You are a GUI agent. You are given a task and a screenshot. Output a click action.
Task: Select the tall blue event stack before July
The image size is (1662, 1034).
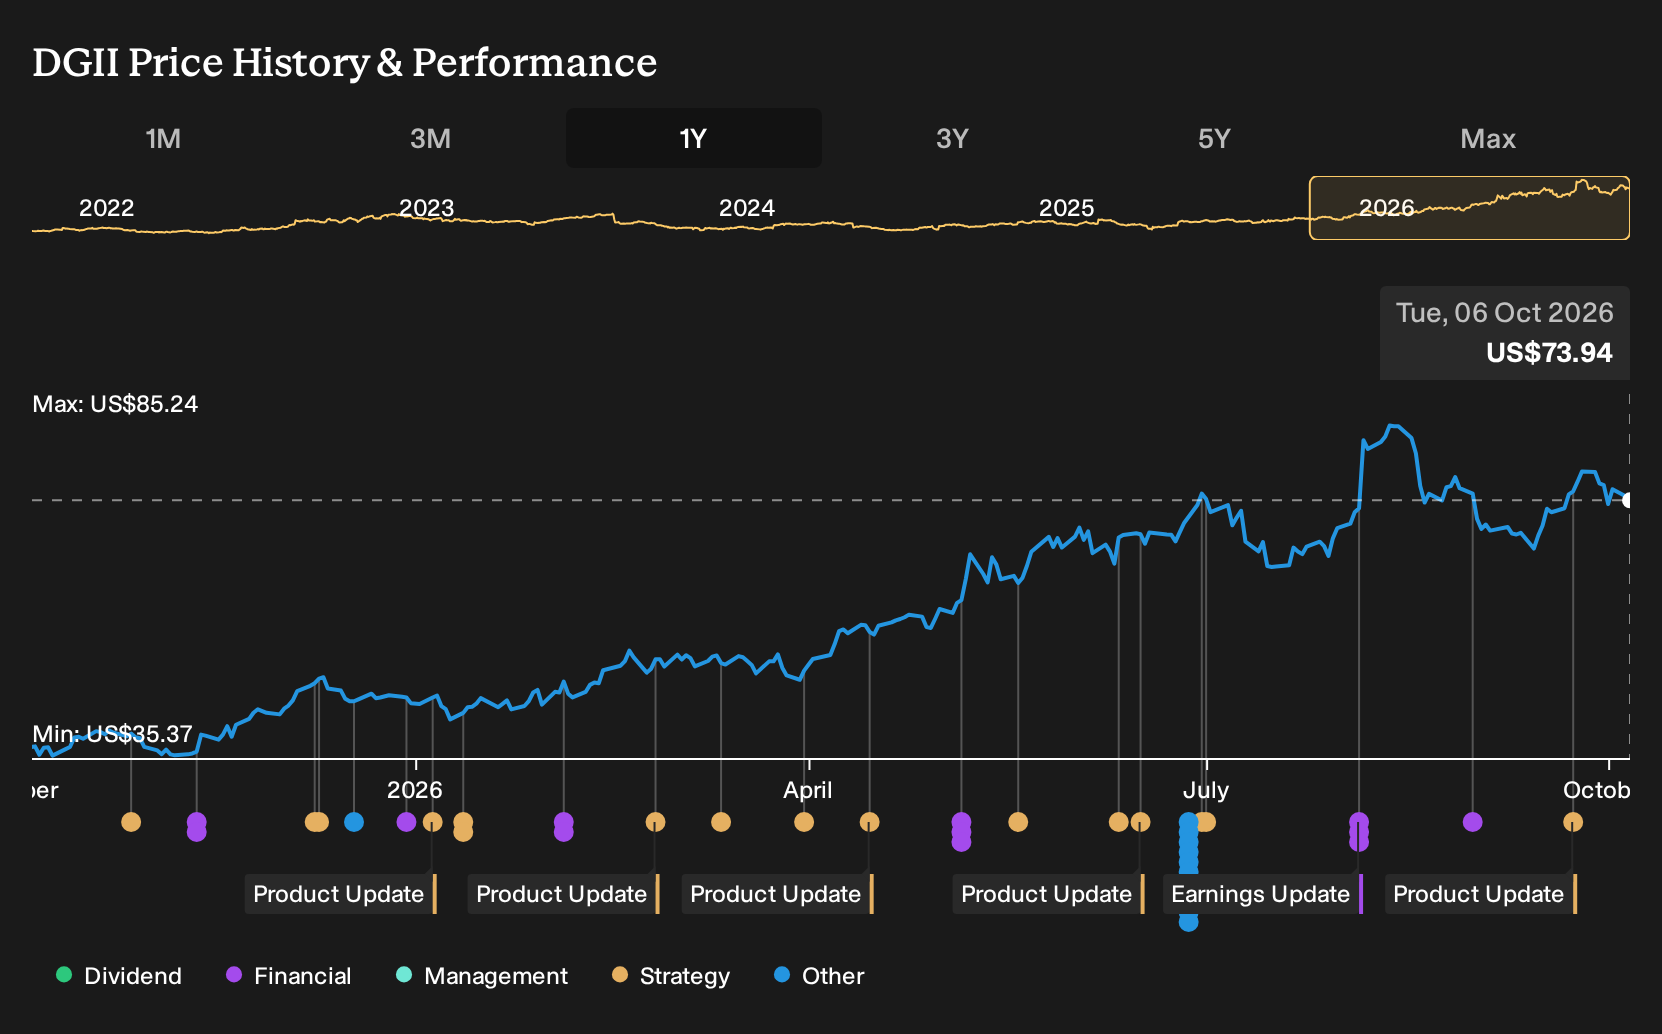[x=1188, y=871]
